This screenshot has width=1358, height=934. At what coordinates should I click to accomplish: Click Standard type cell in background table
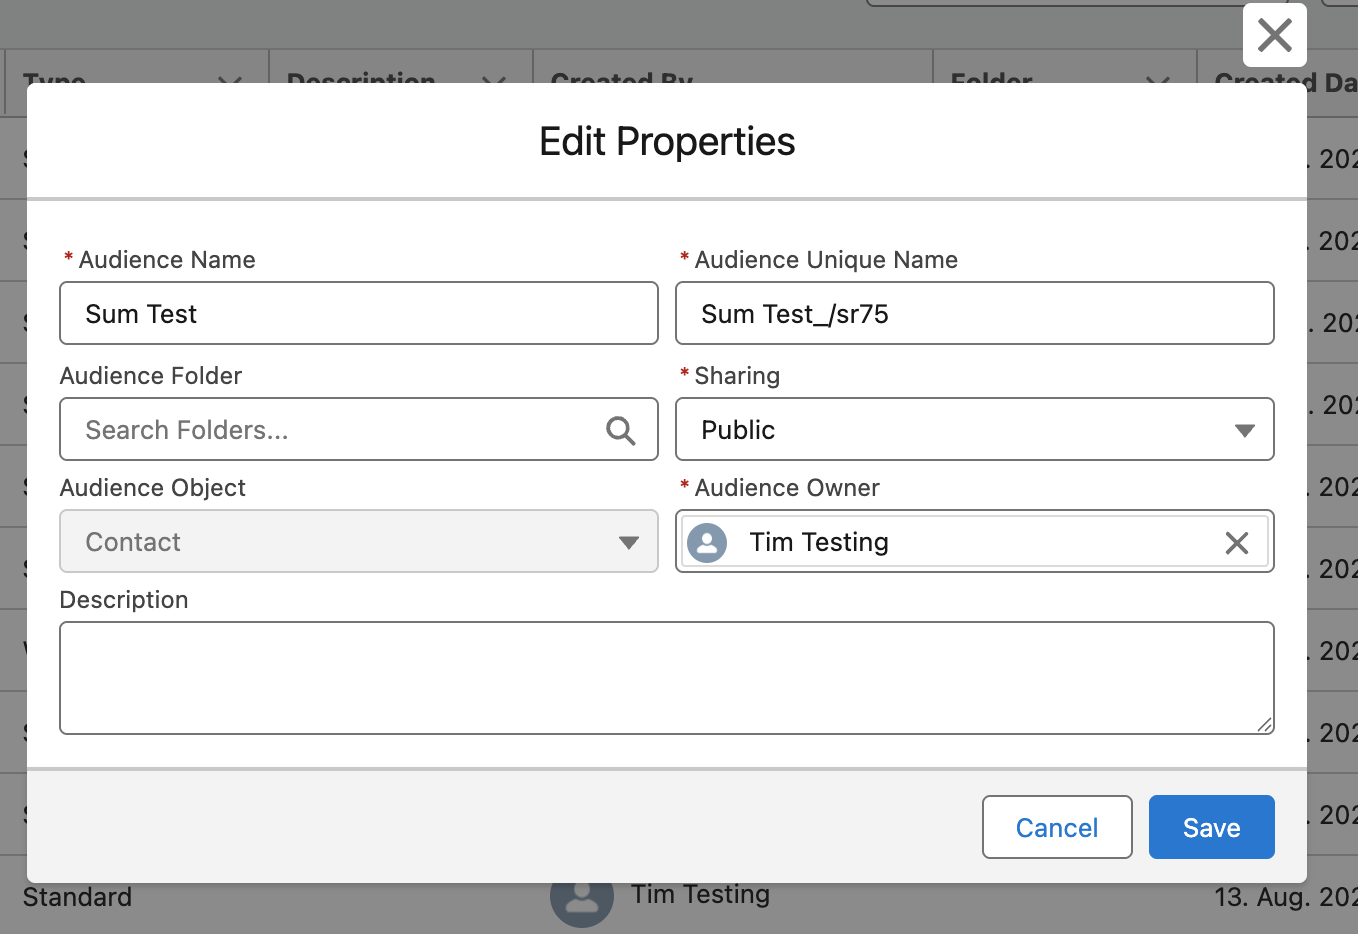[x=77, y=897]
